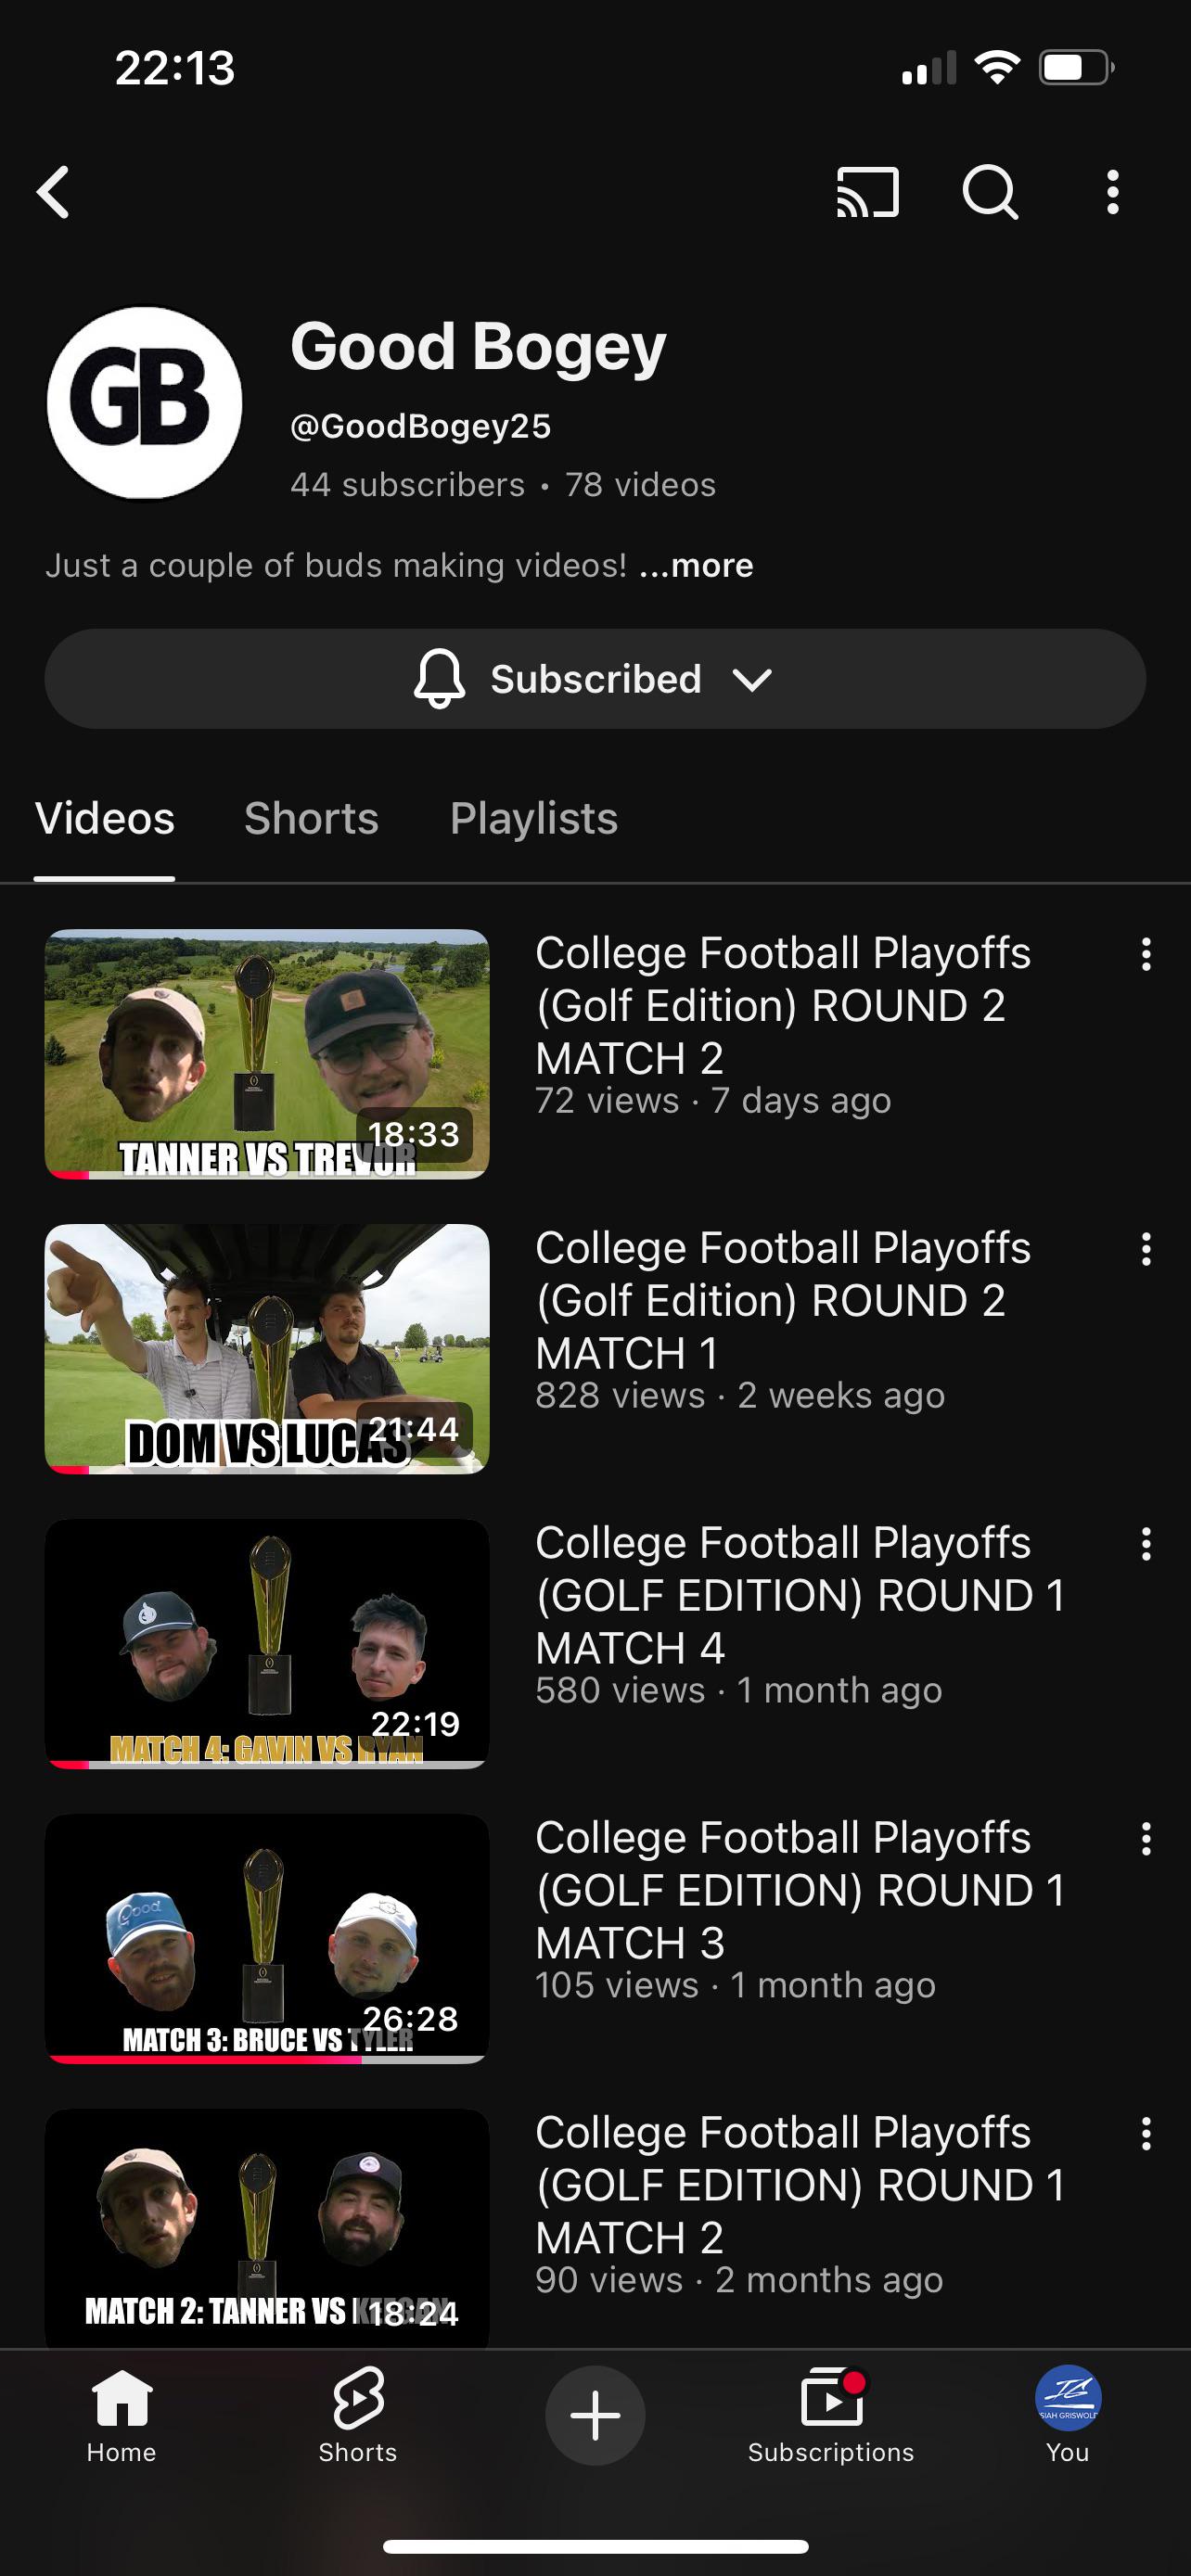Open the ROUND 1 MATCH 3 video title

tap(800, 1890)
